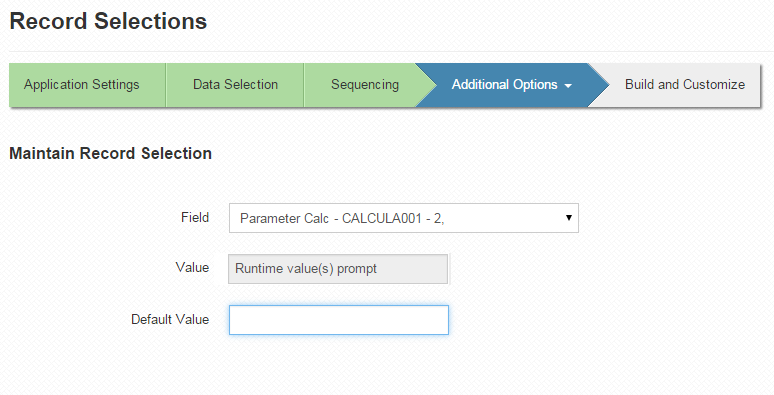Click the Field dropdown's black arrow
This screenshot has height=395, width=774.
coord(569,217)
